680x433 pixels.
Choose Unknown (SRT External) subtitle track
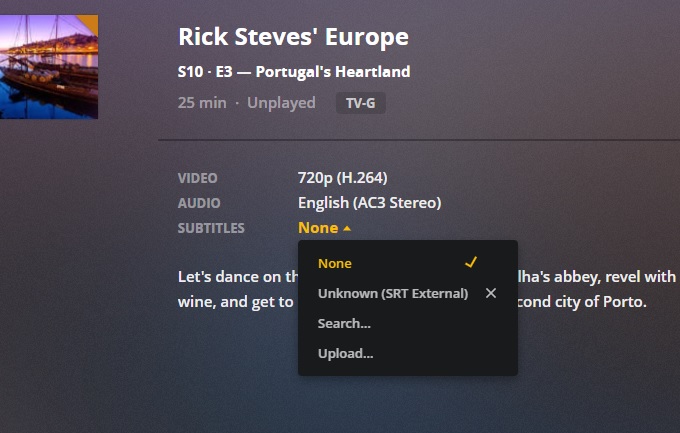tap(393, 294)
